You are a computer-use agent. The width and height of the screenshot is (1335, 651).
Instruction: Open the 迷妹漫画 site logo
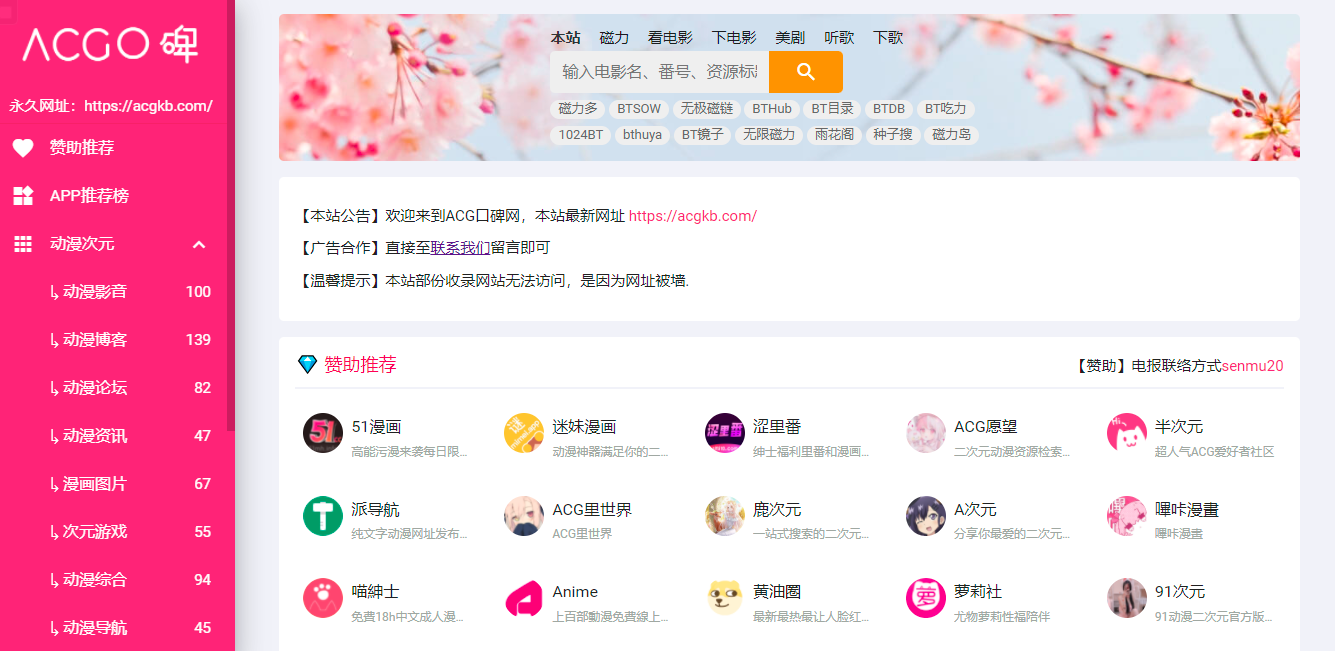click(524, 433)
